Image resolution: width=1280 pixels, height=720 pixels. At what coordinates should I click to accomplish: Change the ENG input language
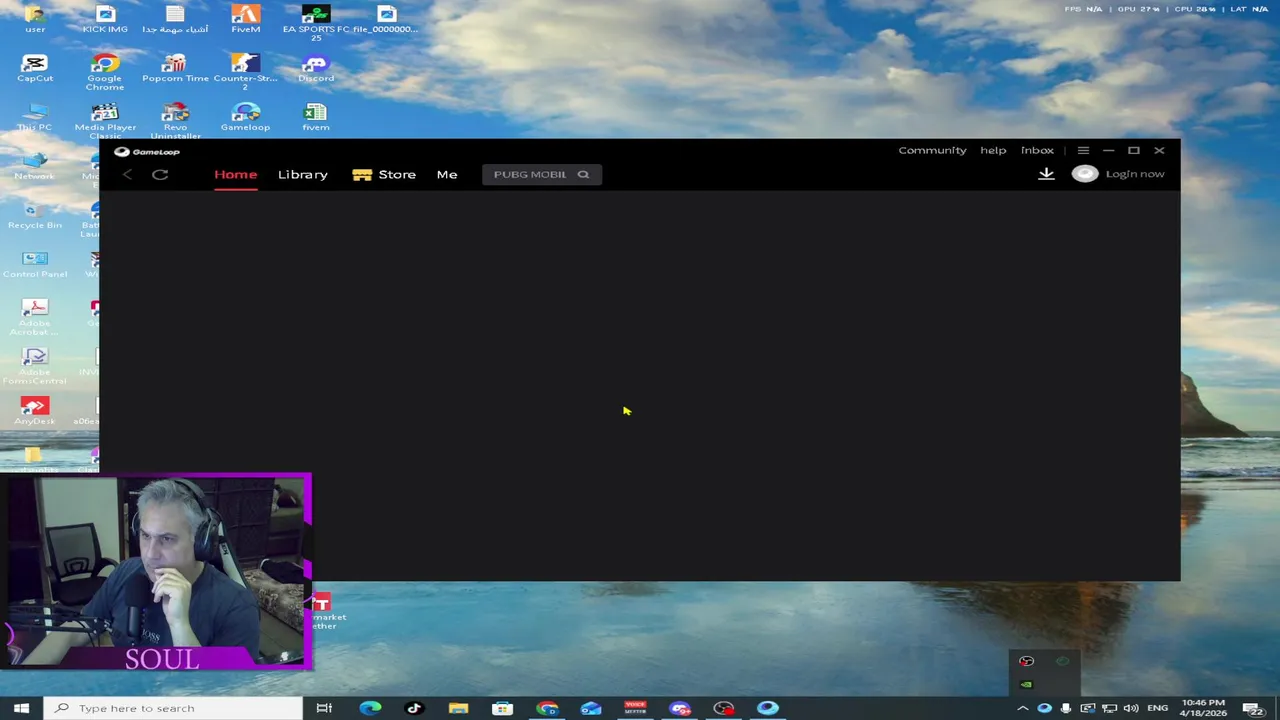pos(1157,708)
